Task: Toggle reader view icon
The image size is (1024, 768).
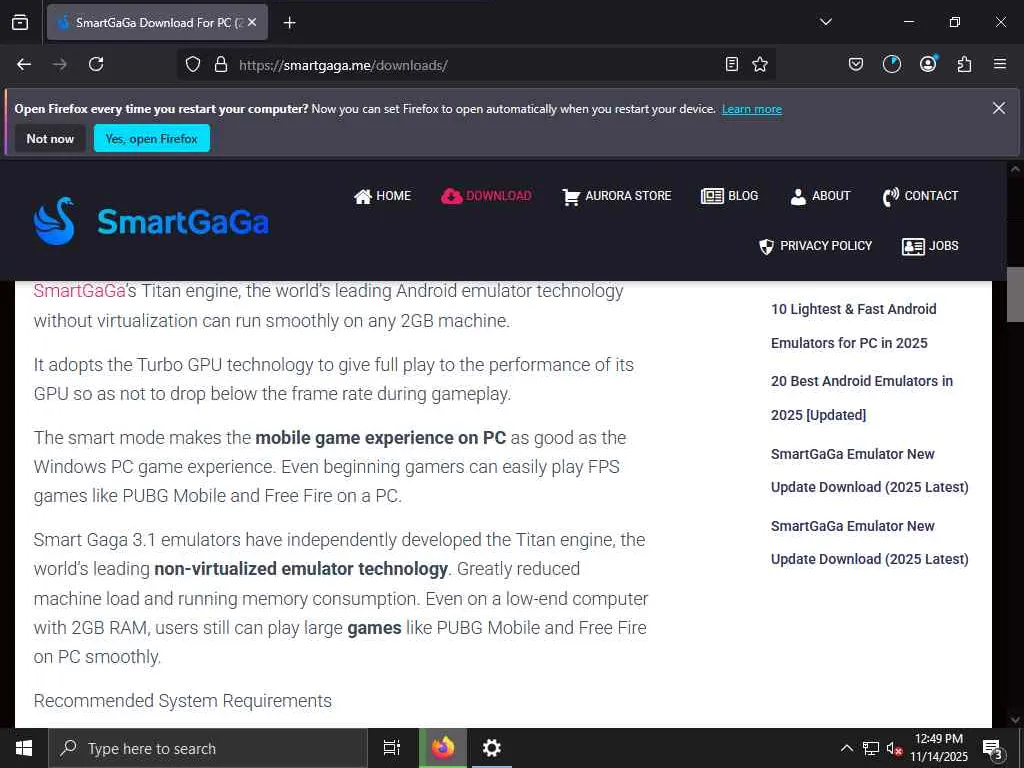Action: pos(732,64)
